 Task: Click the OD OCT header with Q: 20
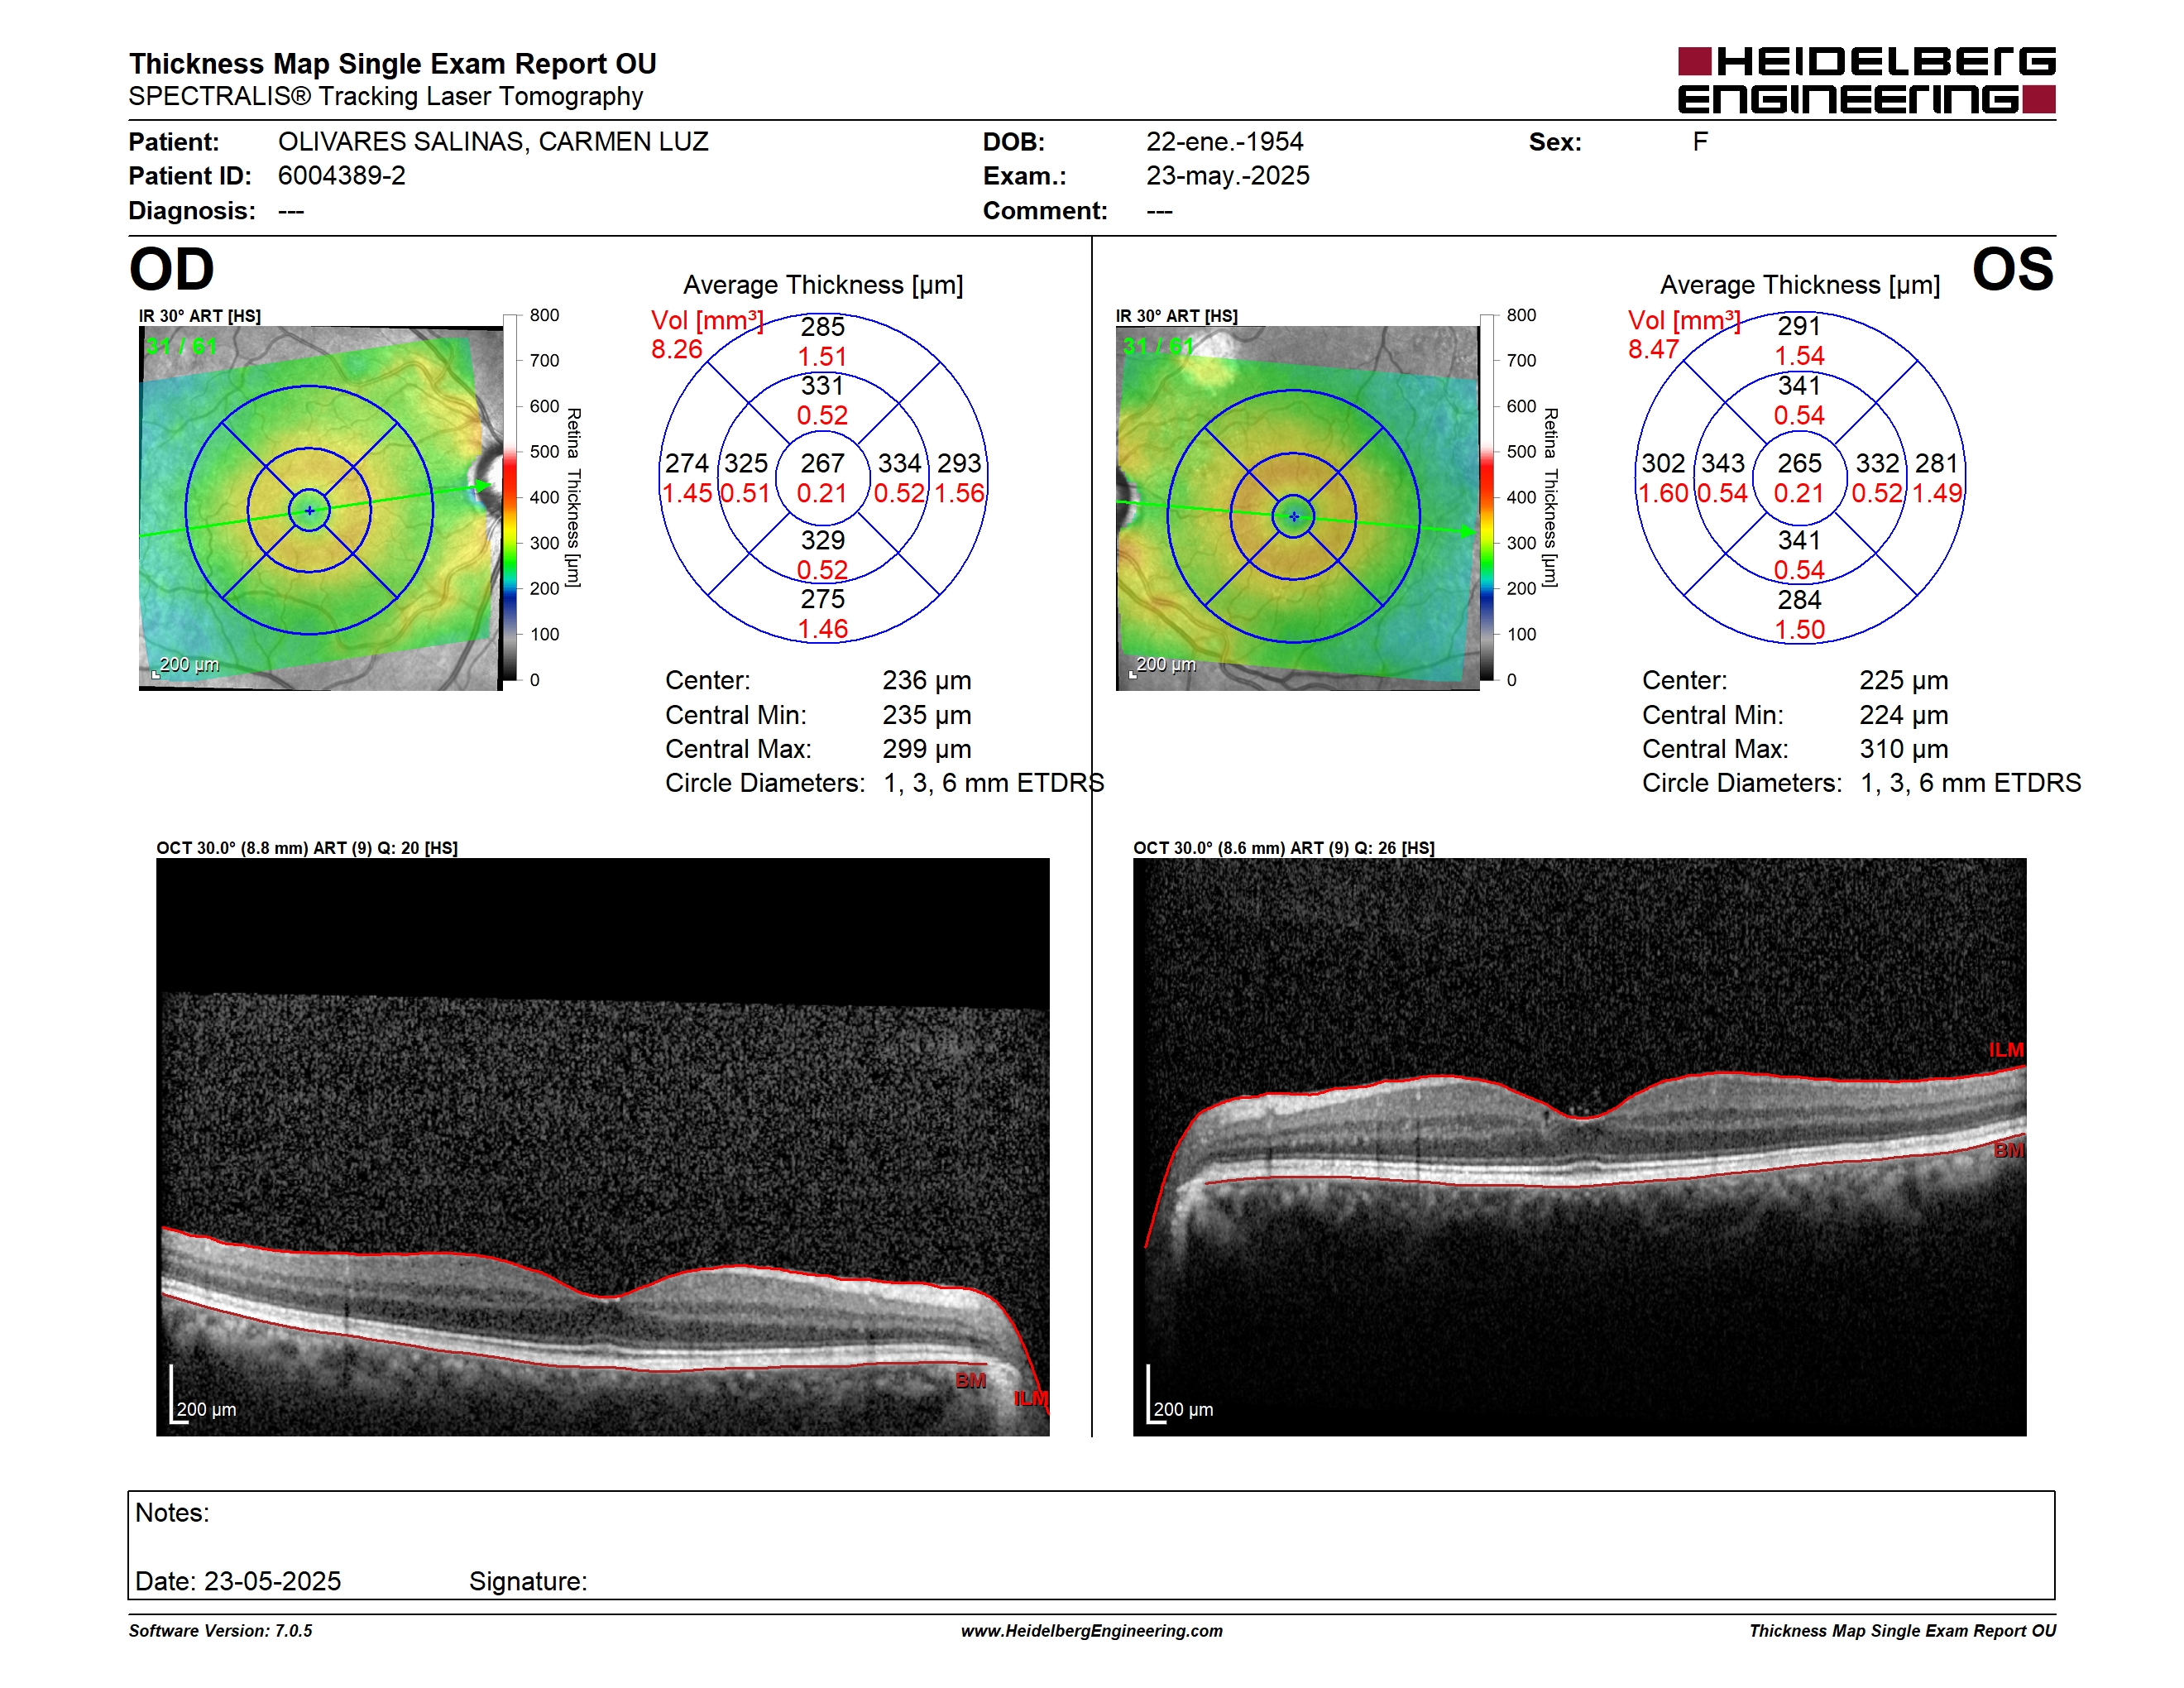pyautogui.click(x=307, y=848)
